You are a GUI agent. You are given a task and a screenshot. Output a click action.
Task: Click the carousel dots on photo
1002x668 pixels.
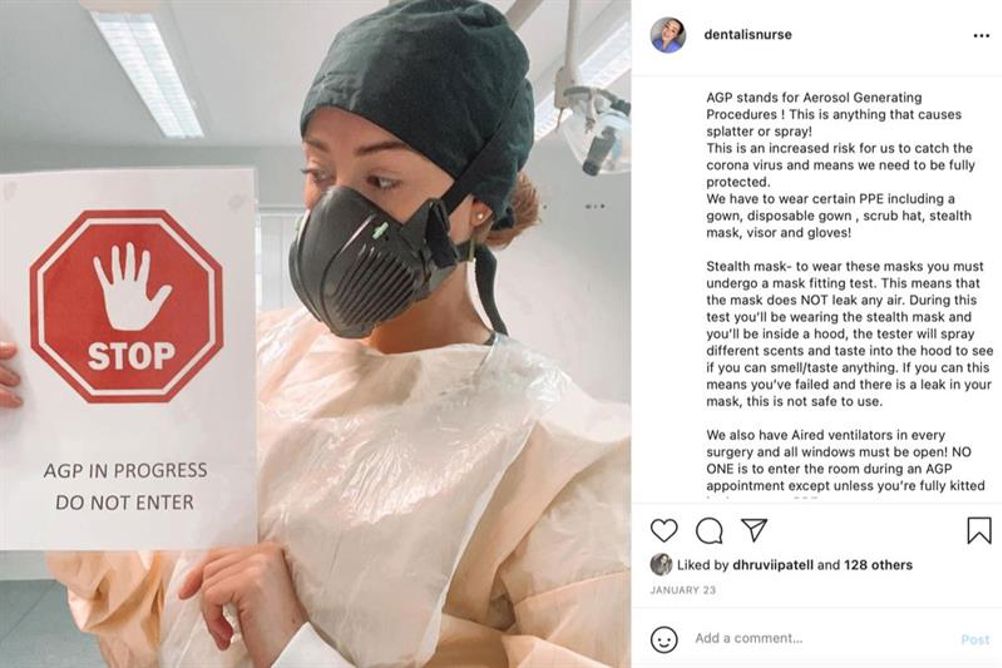(595, 206)
